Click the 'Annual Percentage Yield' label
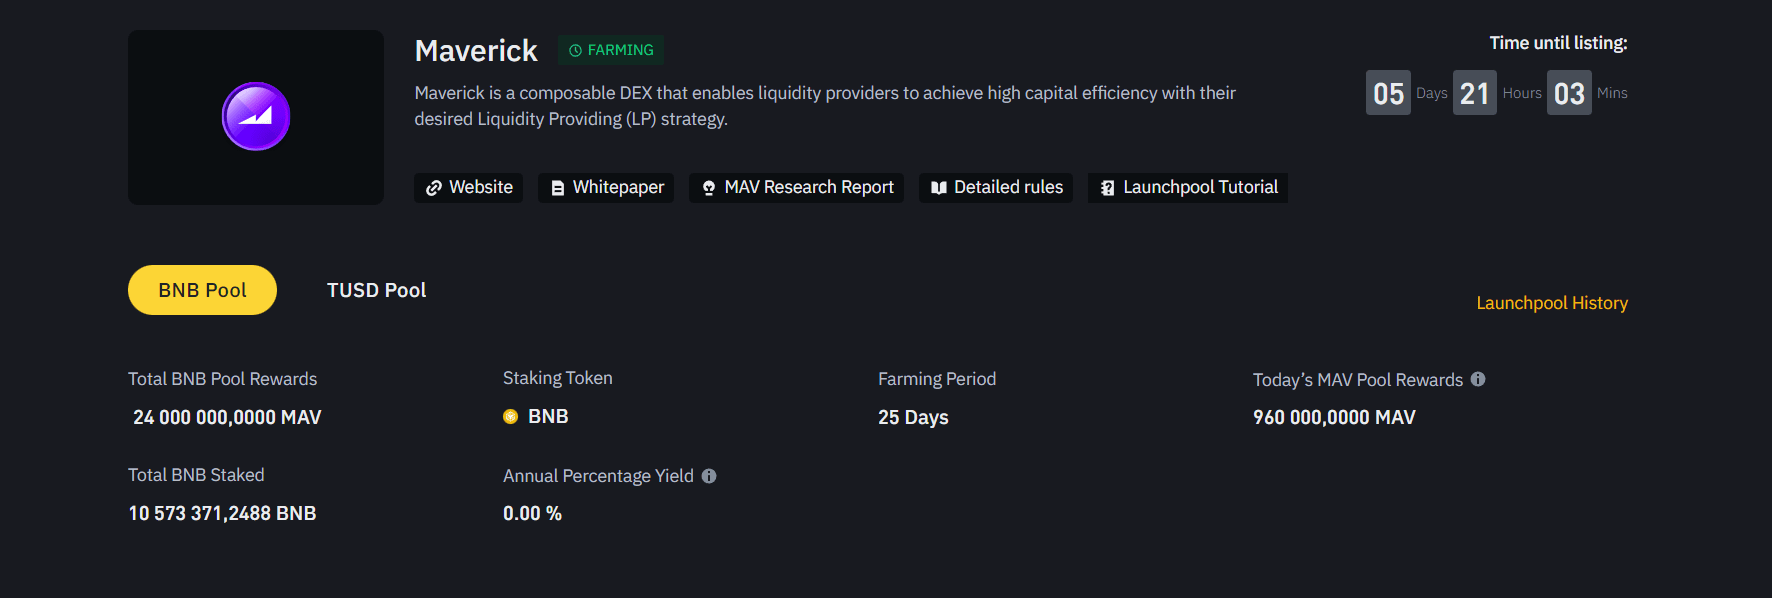The width and height of the screenshot is (1772, 598). (598, 476)
